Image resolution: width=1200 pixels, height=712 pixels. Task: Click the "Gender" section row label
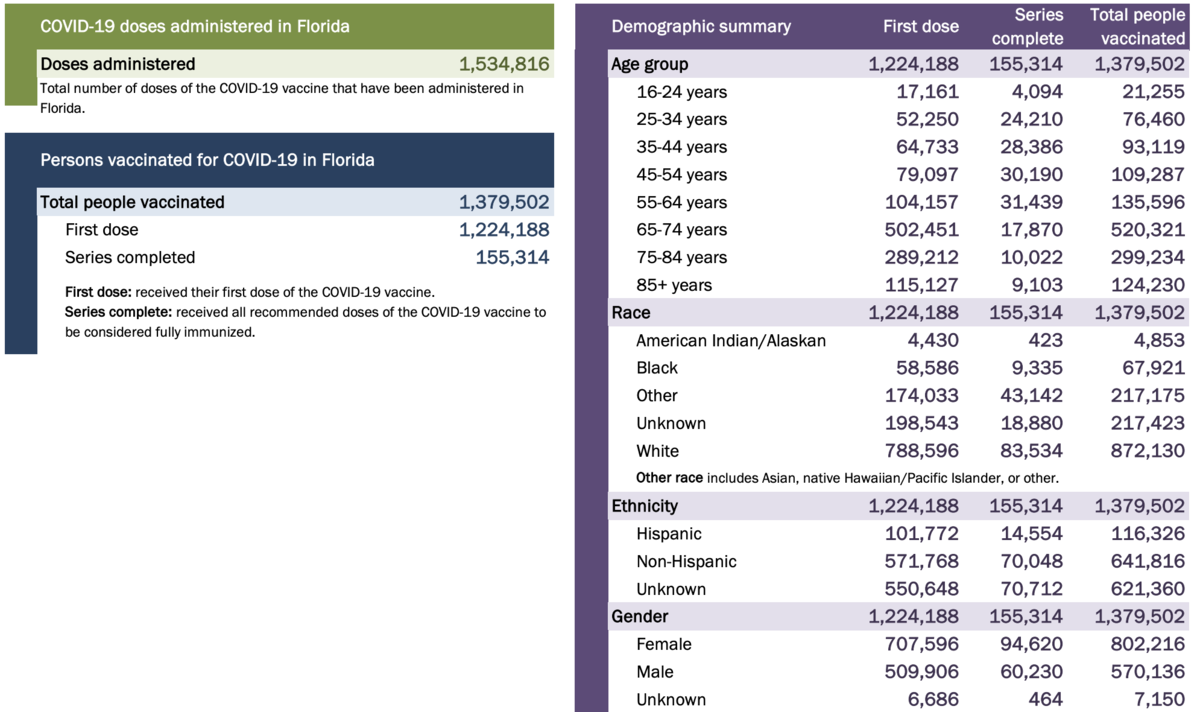click(x=640, y=616)
